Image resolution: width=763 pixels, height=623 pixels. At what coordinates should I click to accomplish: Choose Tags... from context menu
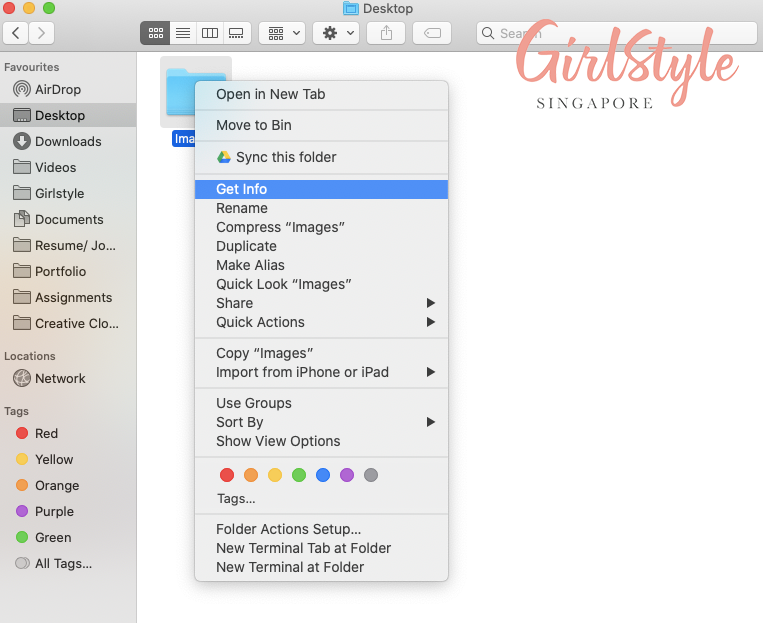[321, 499]
